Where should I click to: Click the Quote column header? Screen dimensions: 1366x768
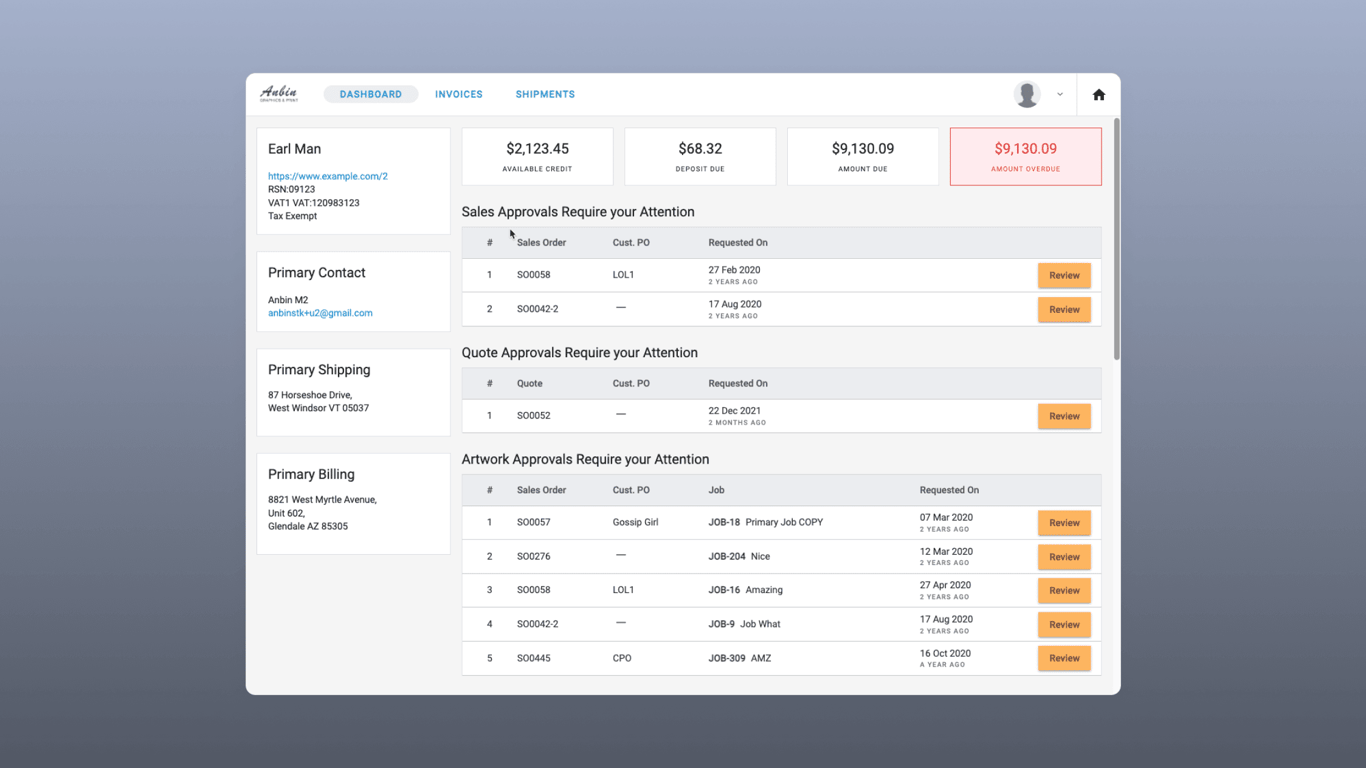[529, 383]
